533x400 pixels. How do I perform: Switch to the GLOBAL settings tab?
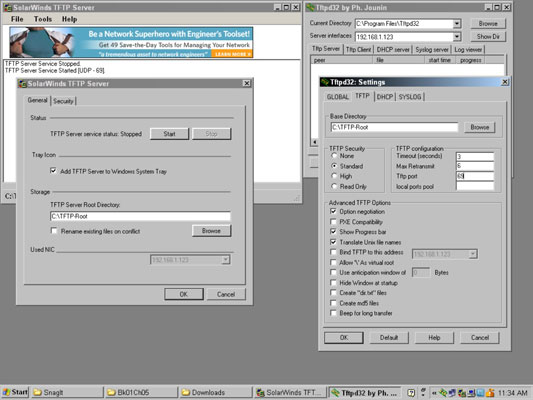coord(338,97)
